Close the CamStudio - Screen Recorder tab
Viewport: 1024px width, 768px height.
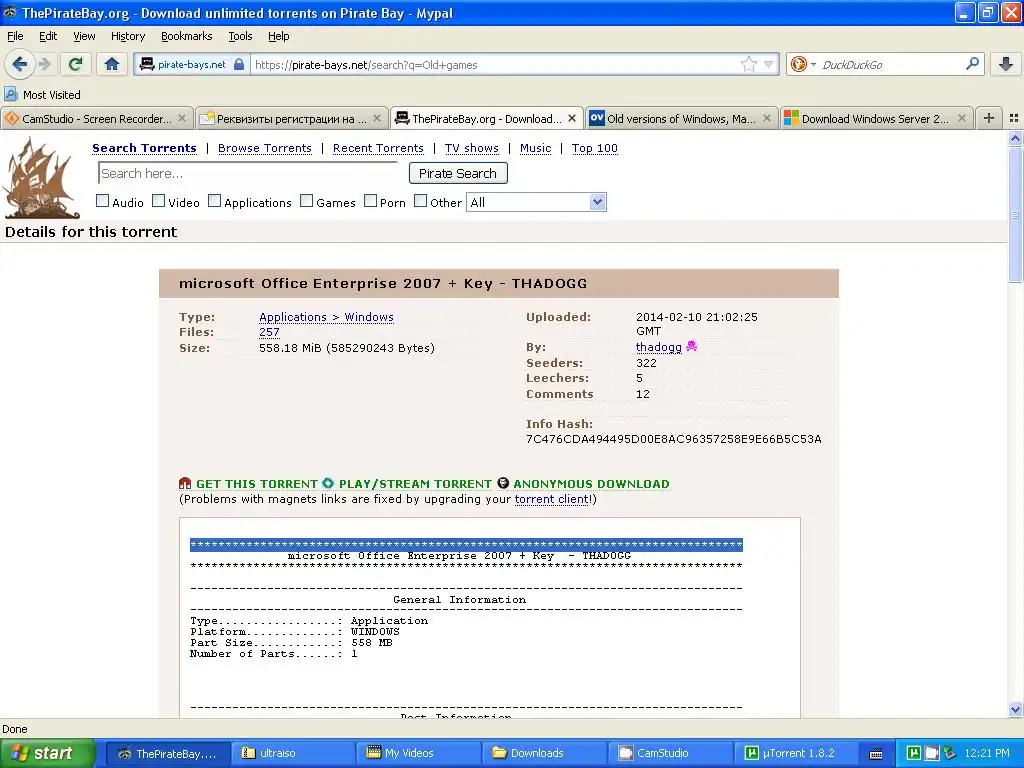[x=182, y=118]
